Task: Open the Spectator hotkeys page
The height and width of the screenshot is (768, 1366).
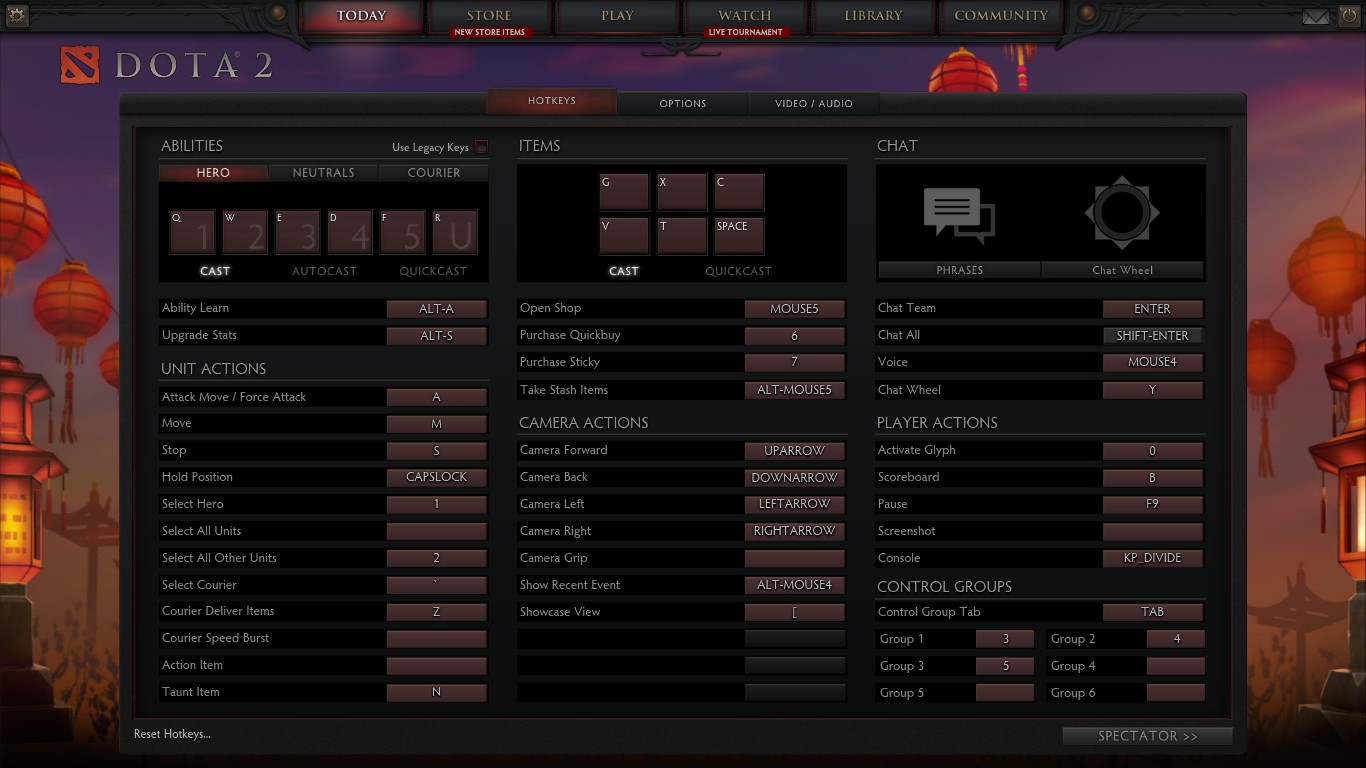Action: point(1147,736)
